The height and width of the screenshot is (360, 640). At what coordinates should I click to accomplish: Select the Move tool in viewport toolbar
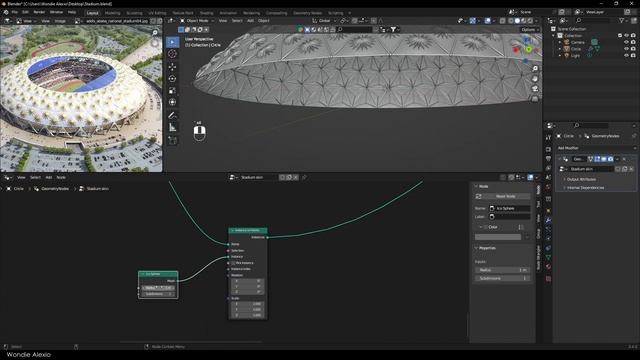(x=172, y=67)
